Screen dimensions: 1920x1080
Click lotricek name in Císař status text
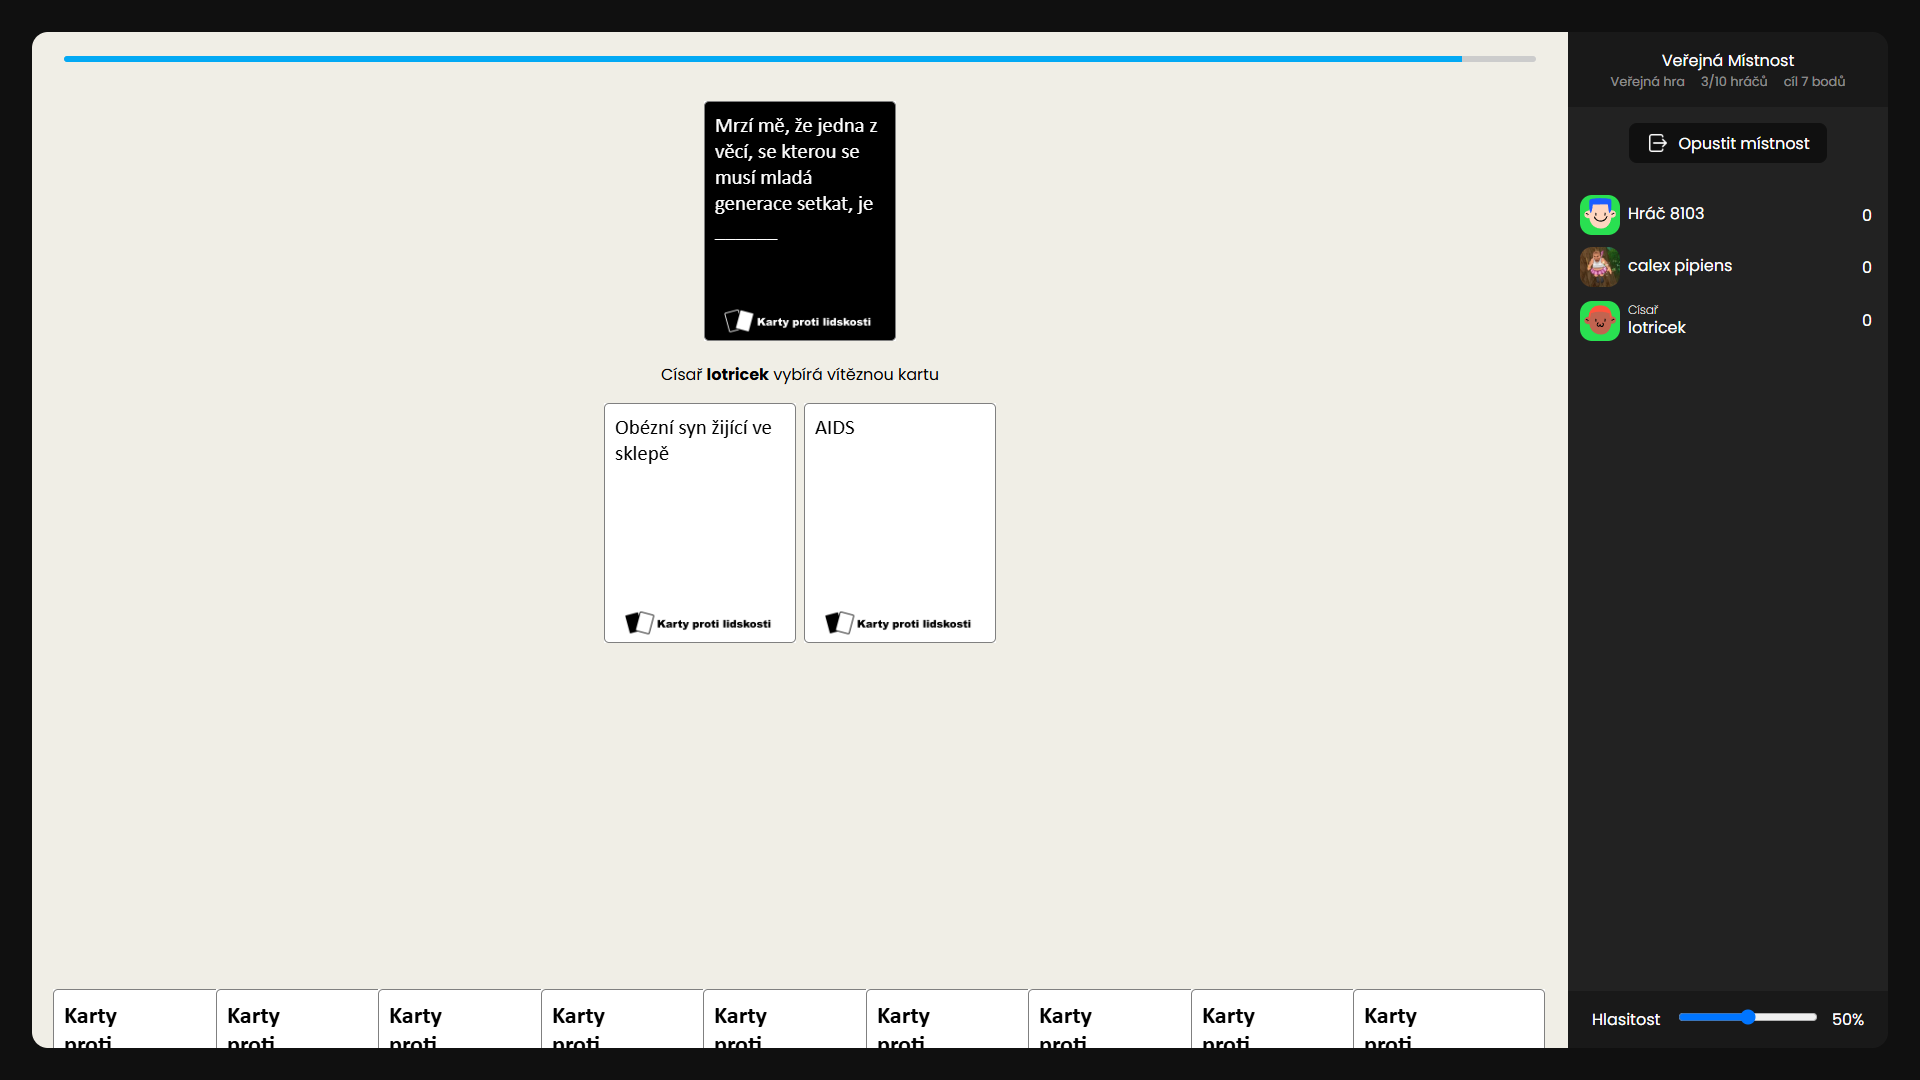[737, 375]
